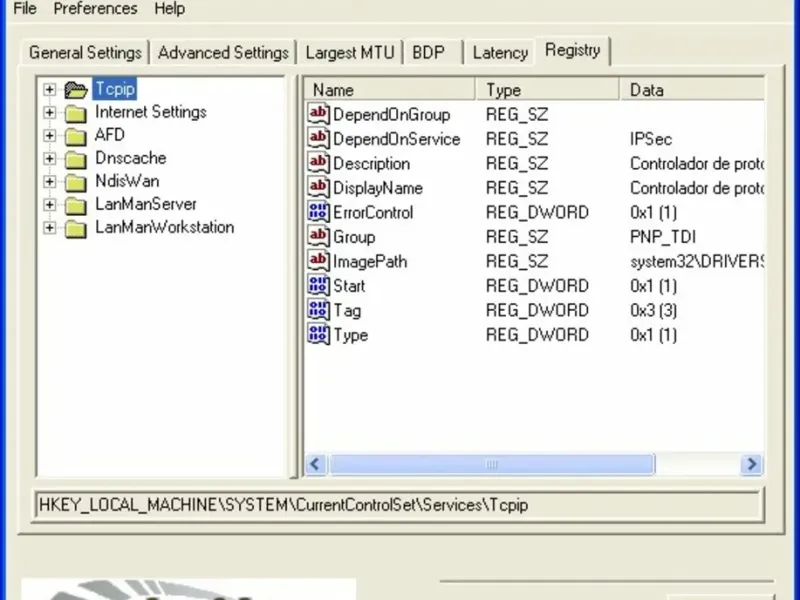Select the Registry tab

tap(572, 51)
